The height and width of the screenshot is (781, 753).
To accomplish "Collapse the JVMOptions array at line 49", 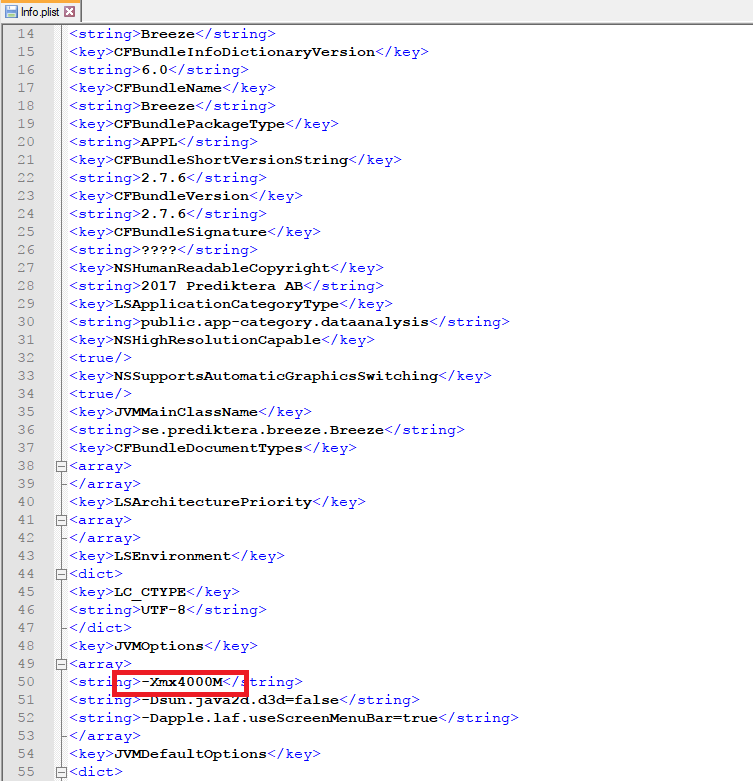I will pos(61,664).
